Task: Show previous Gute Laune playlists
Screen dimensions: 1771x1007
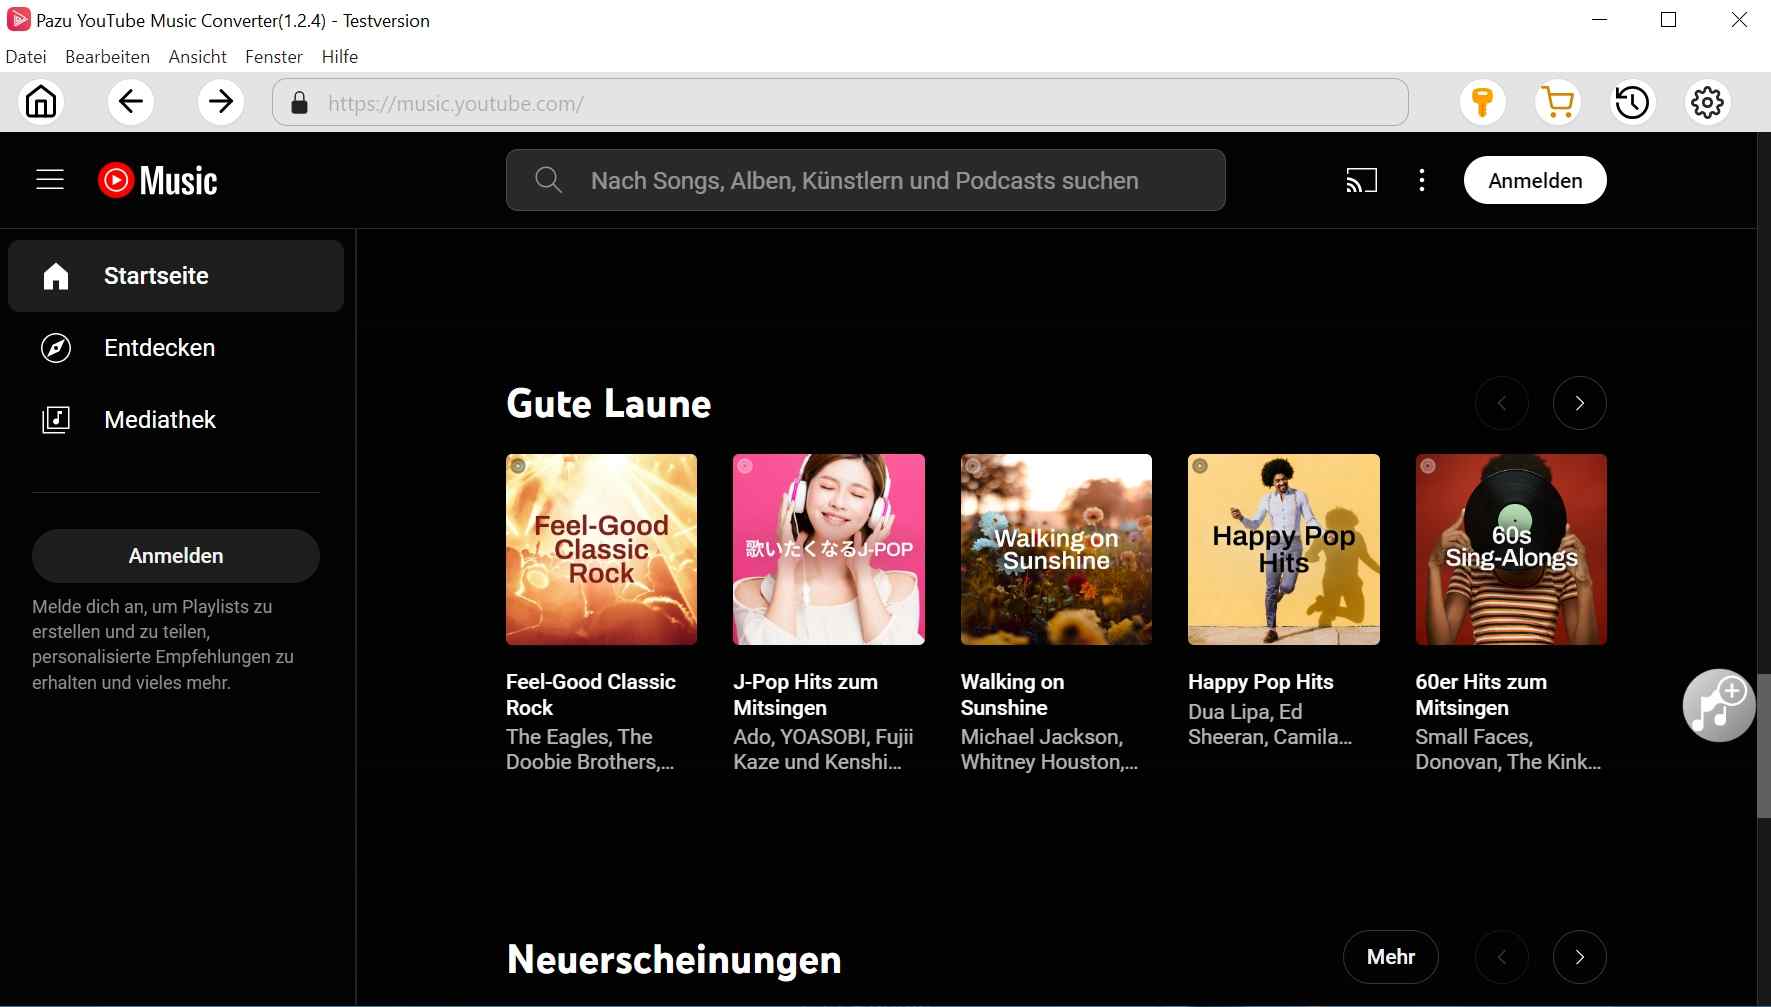Action: pos(1502,403)
